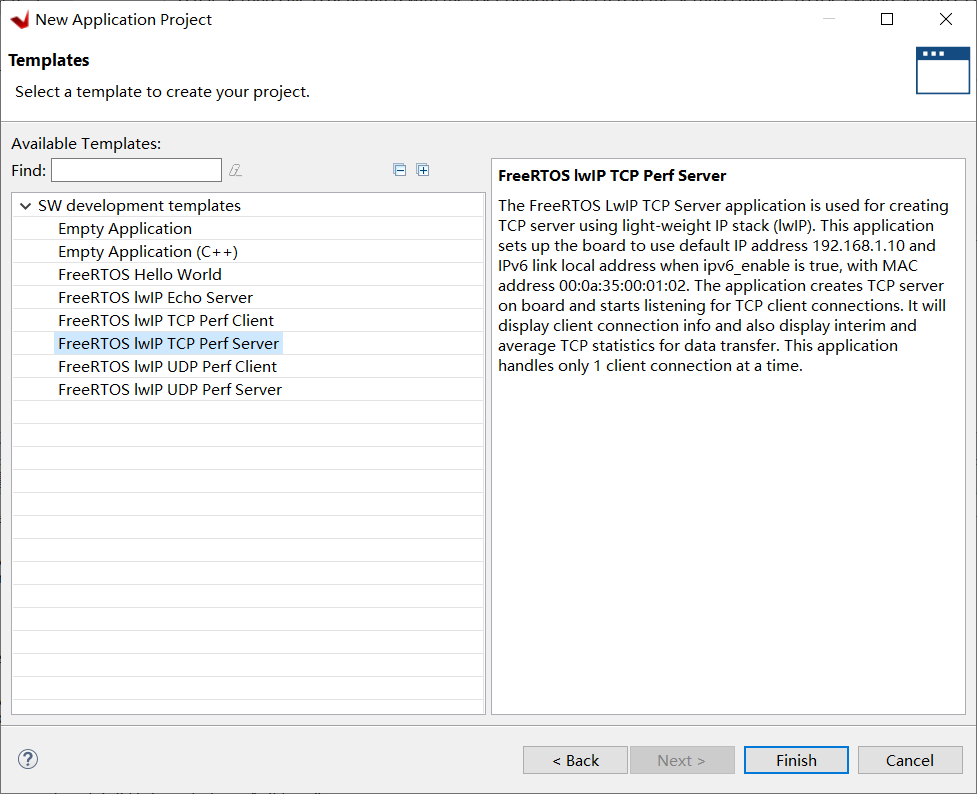This screenshot has height=794, width=977.
Task: Click the Templates page heading
Action: (x=49, y=60)
